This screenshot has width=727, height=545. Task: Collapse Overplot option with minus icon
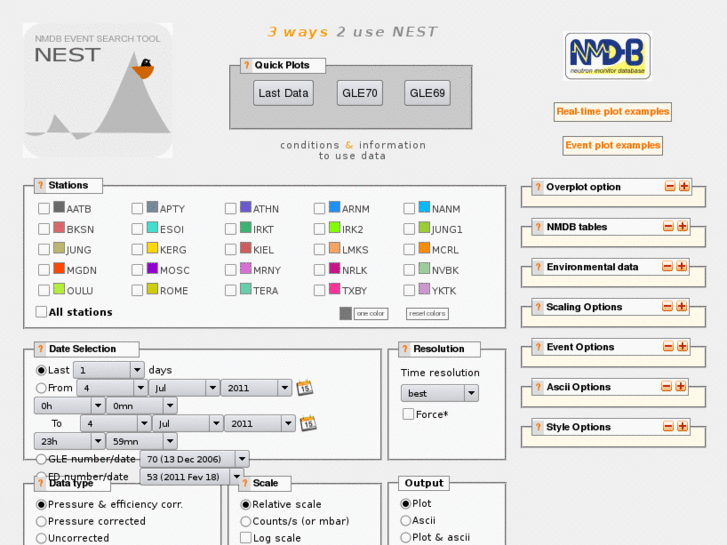tap(670, 186)
